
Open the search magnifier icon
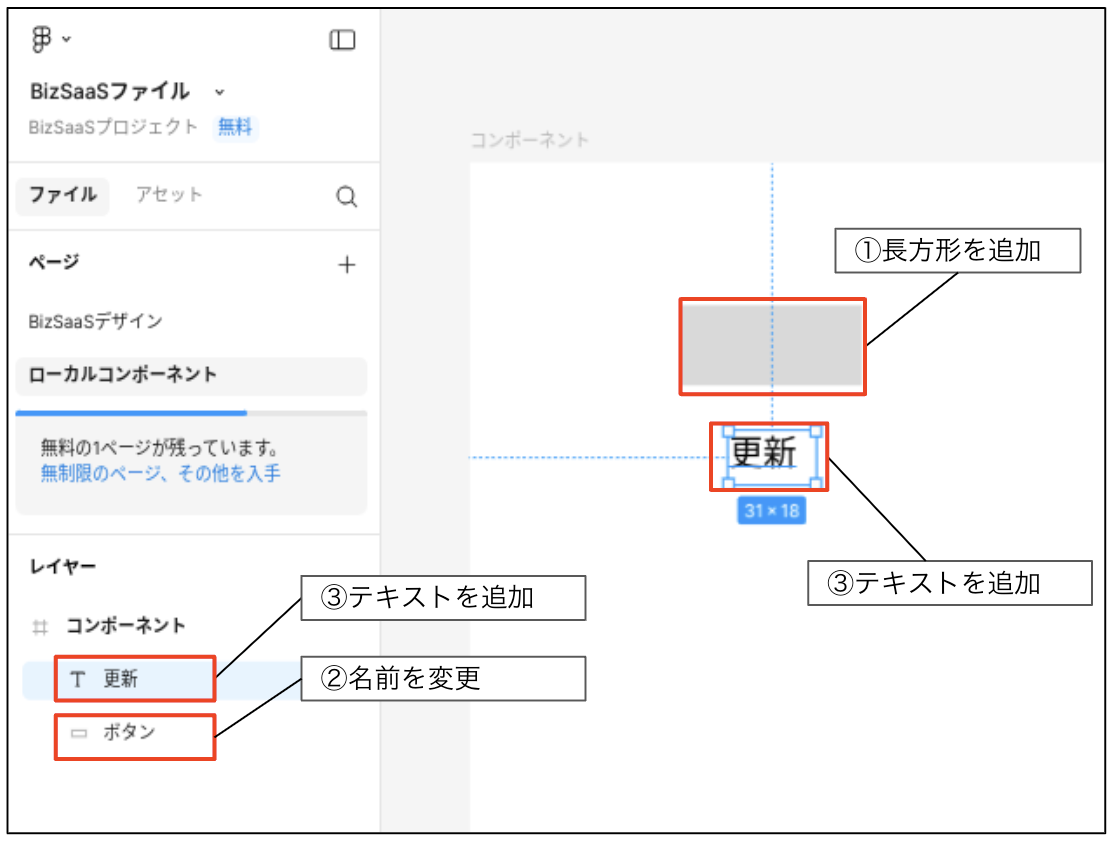[346, 196]
